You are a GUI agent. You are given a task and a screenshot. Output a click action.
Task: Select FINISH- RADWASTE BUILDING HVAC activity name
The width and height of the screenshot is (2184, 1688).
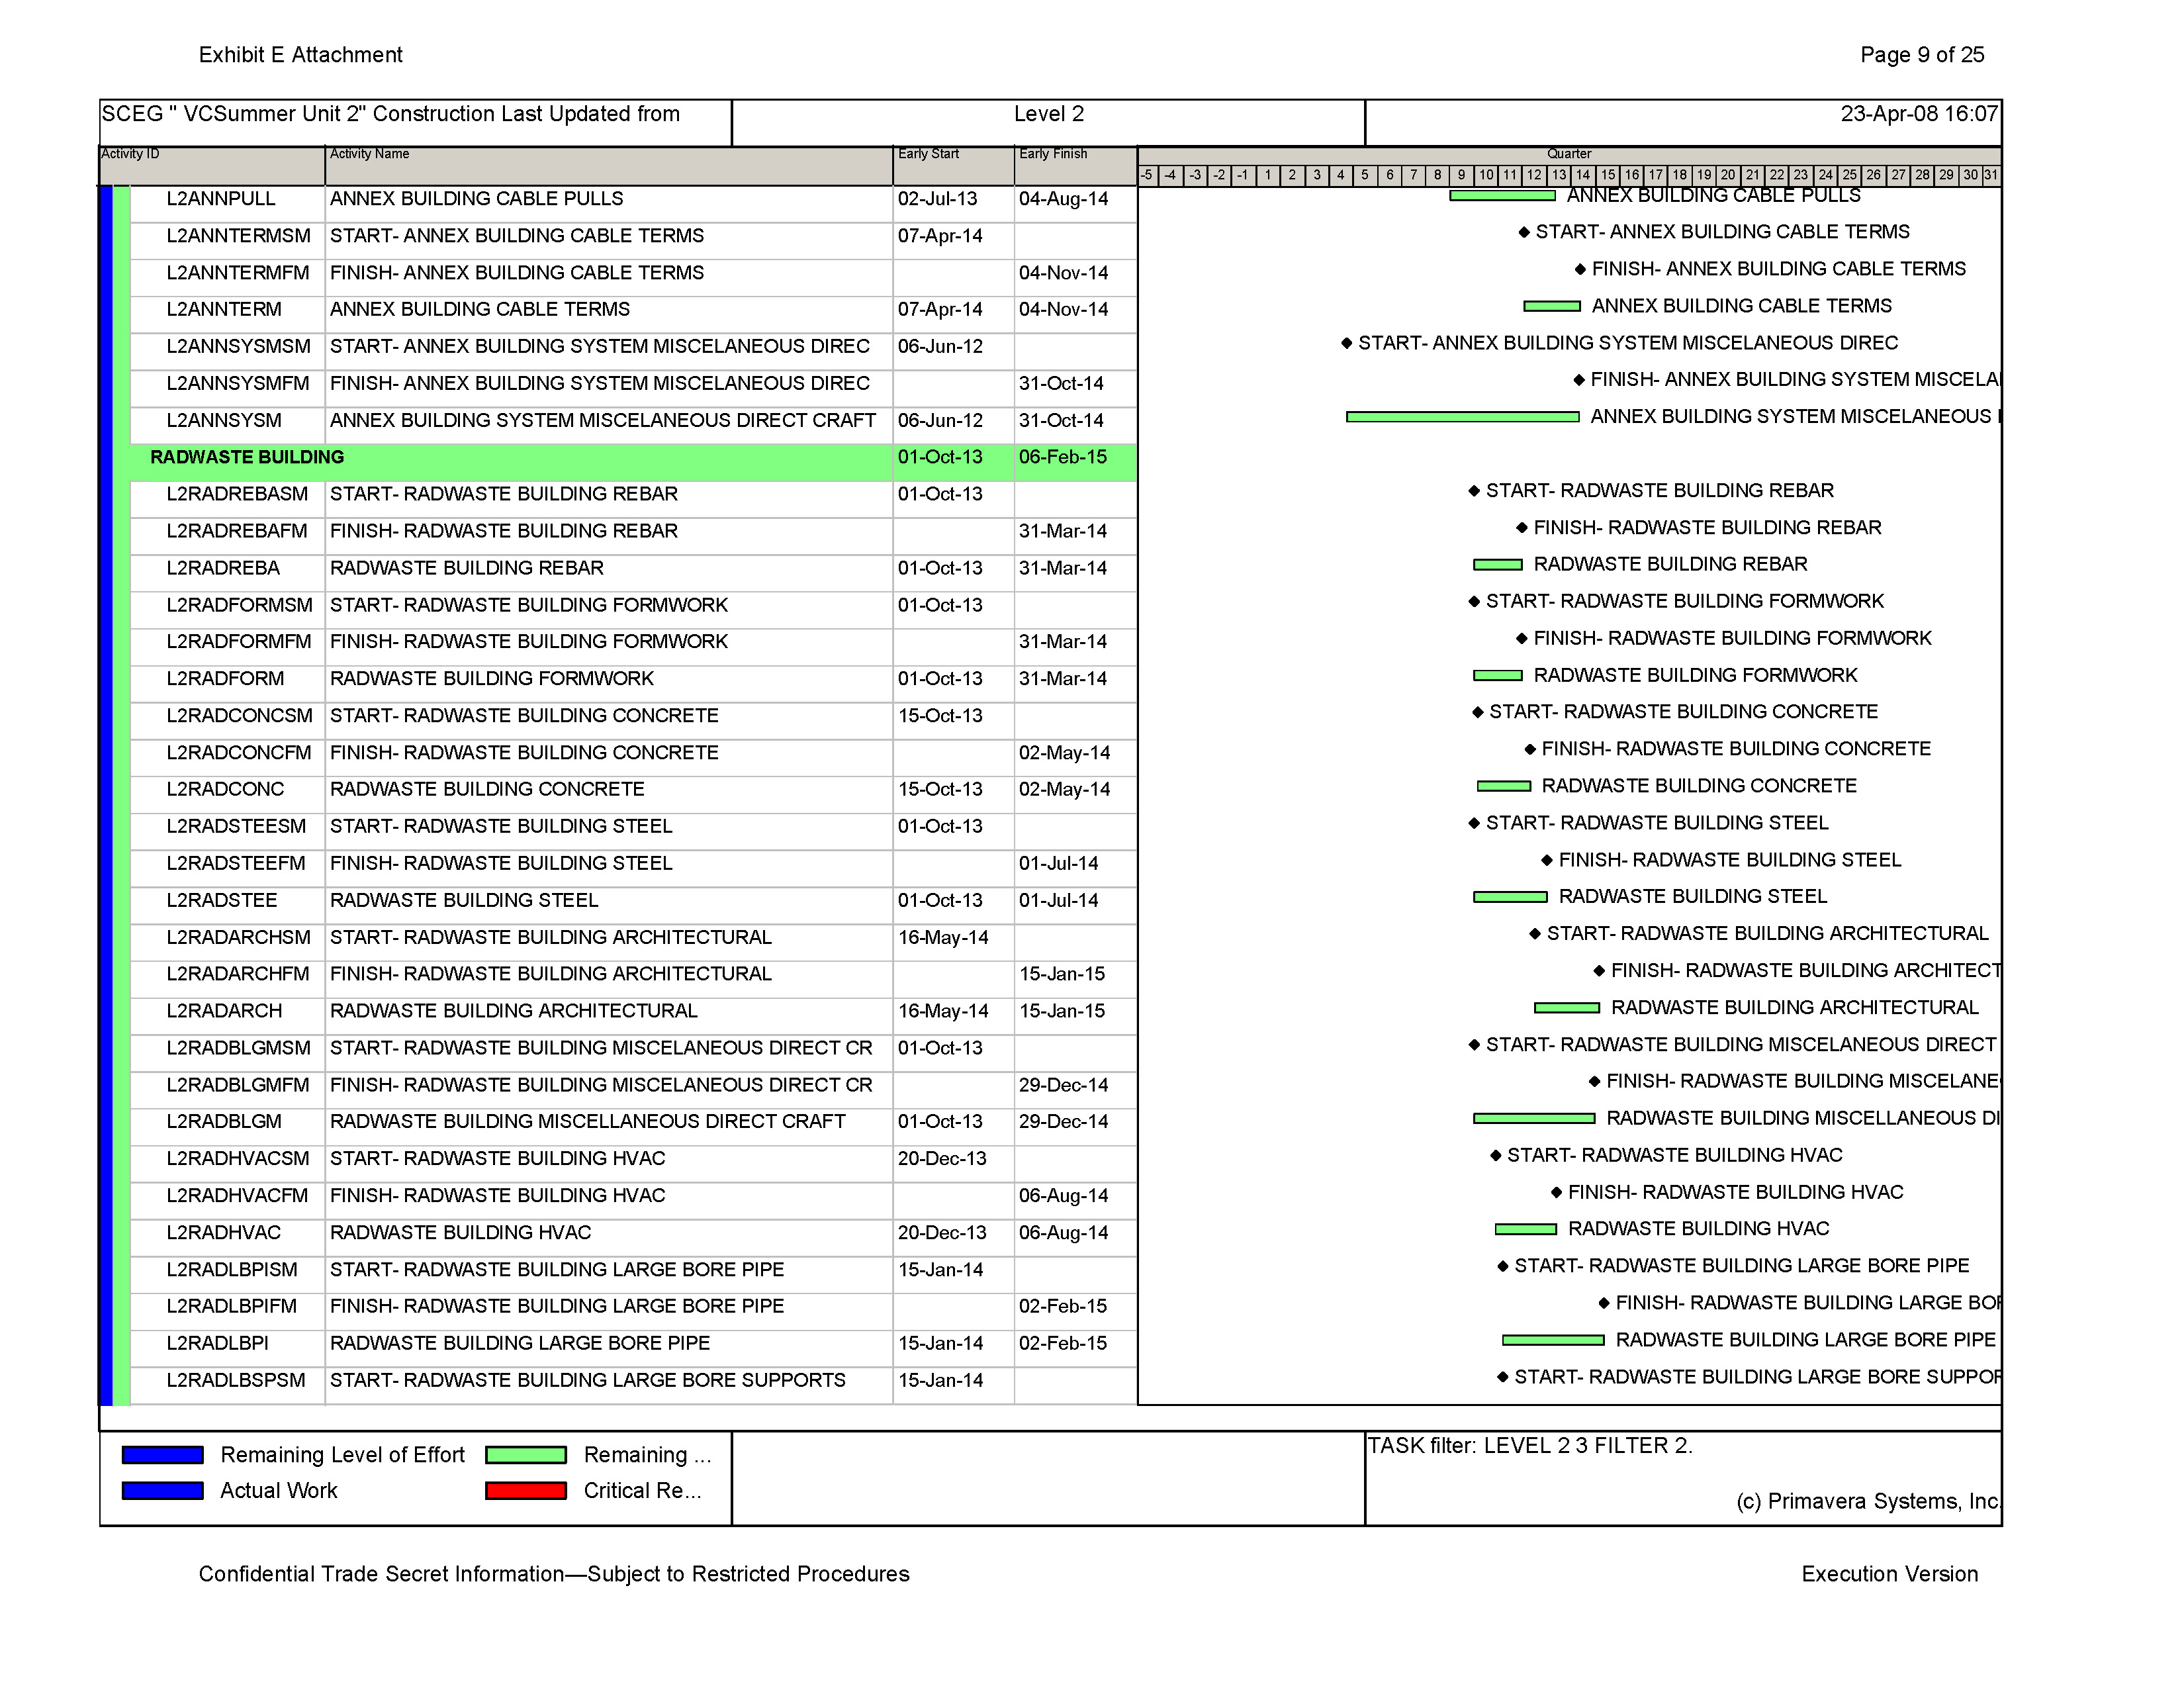tap(498, 1196)
